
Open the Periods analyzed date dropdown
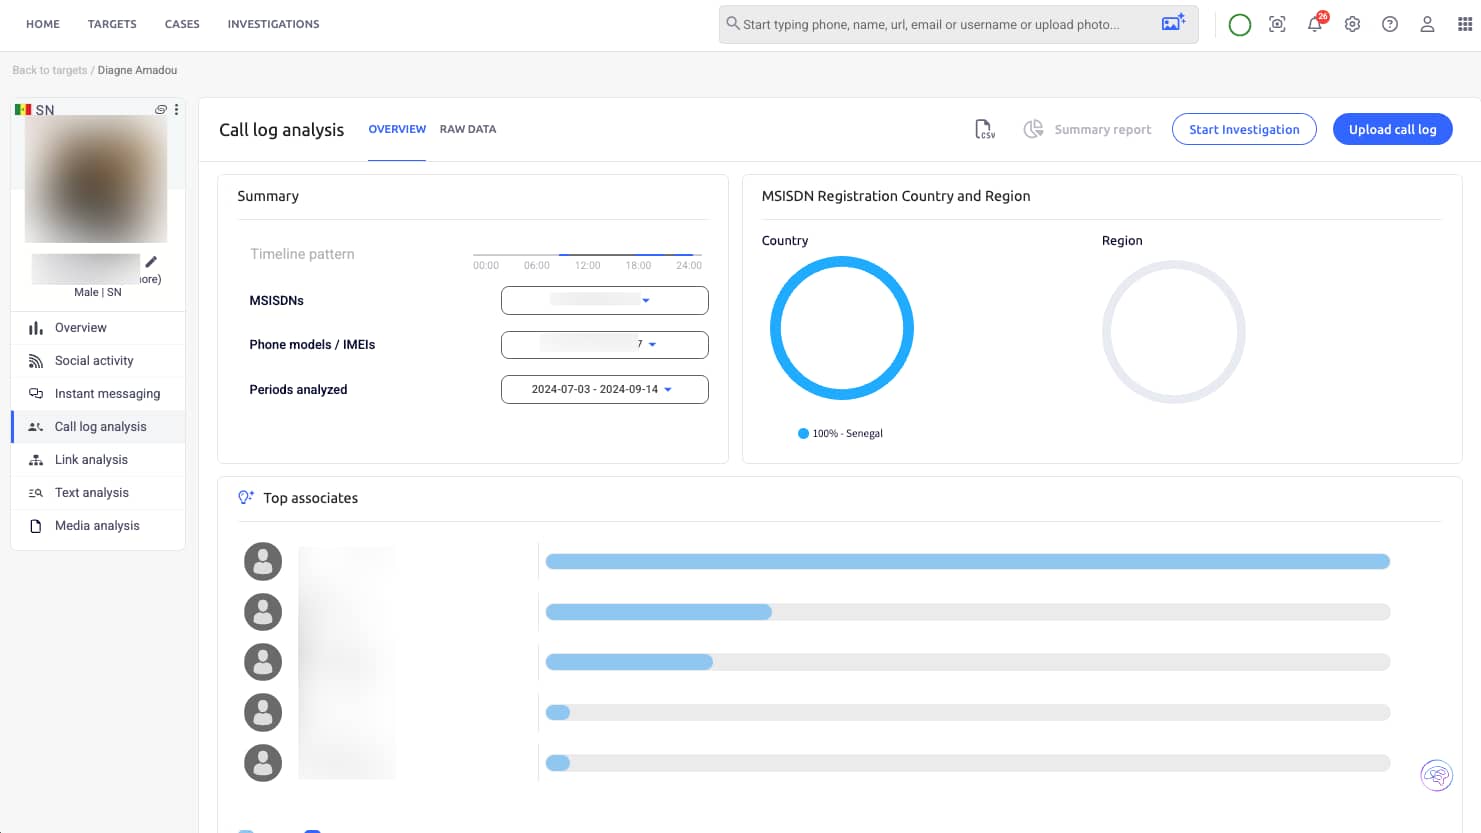[604, 389]
